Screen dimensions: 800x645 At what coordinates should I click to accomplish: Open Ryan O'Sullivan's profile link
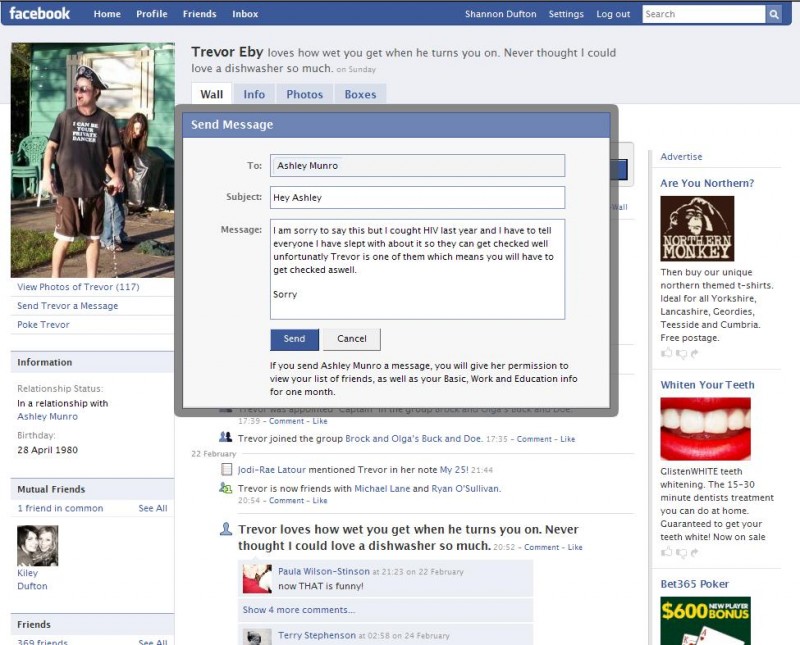click(465, 488)
